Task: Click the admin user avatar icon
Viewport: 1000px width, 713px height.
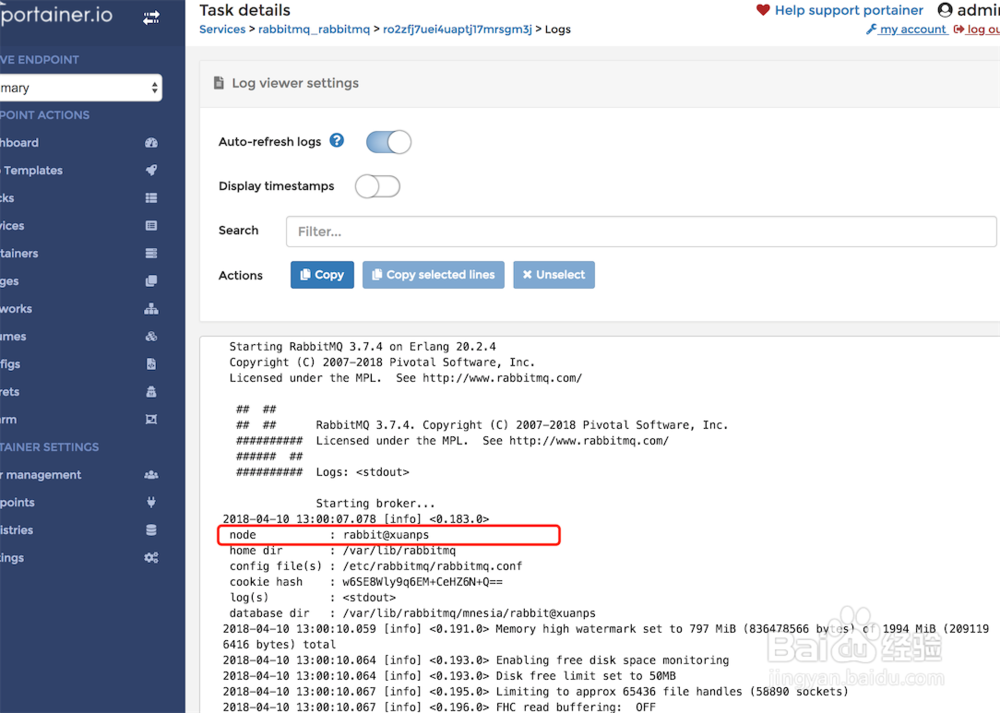Action: coord(945,10)
